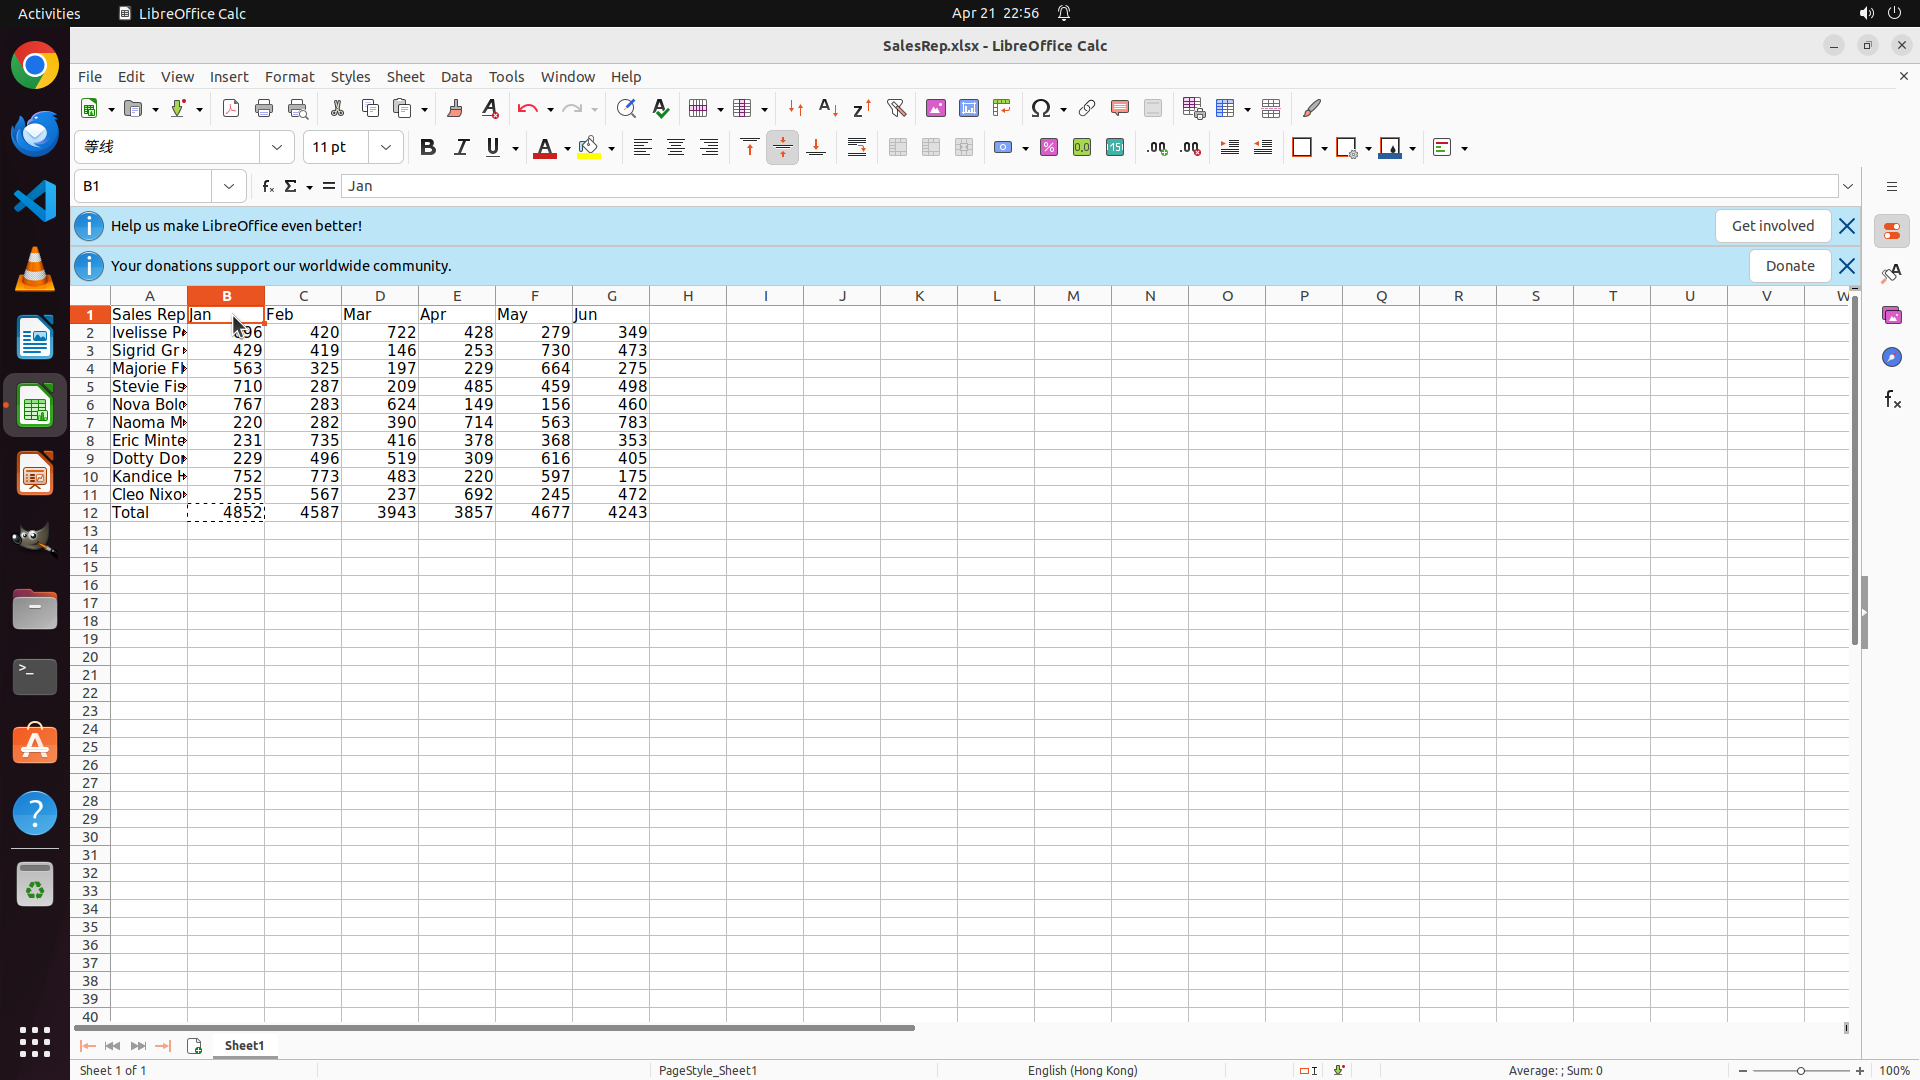The height and width of the screenshot is (1080, 1920).
Task: Click the Insert Chart icon
Action: (968, 108)
